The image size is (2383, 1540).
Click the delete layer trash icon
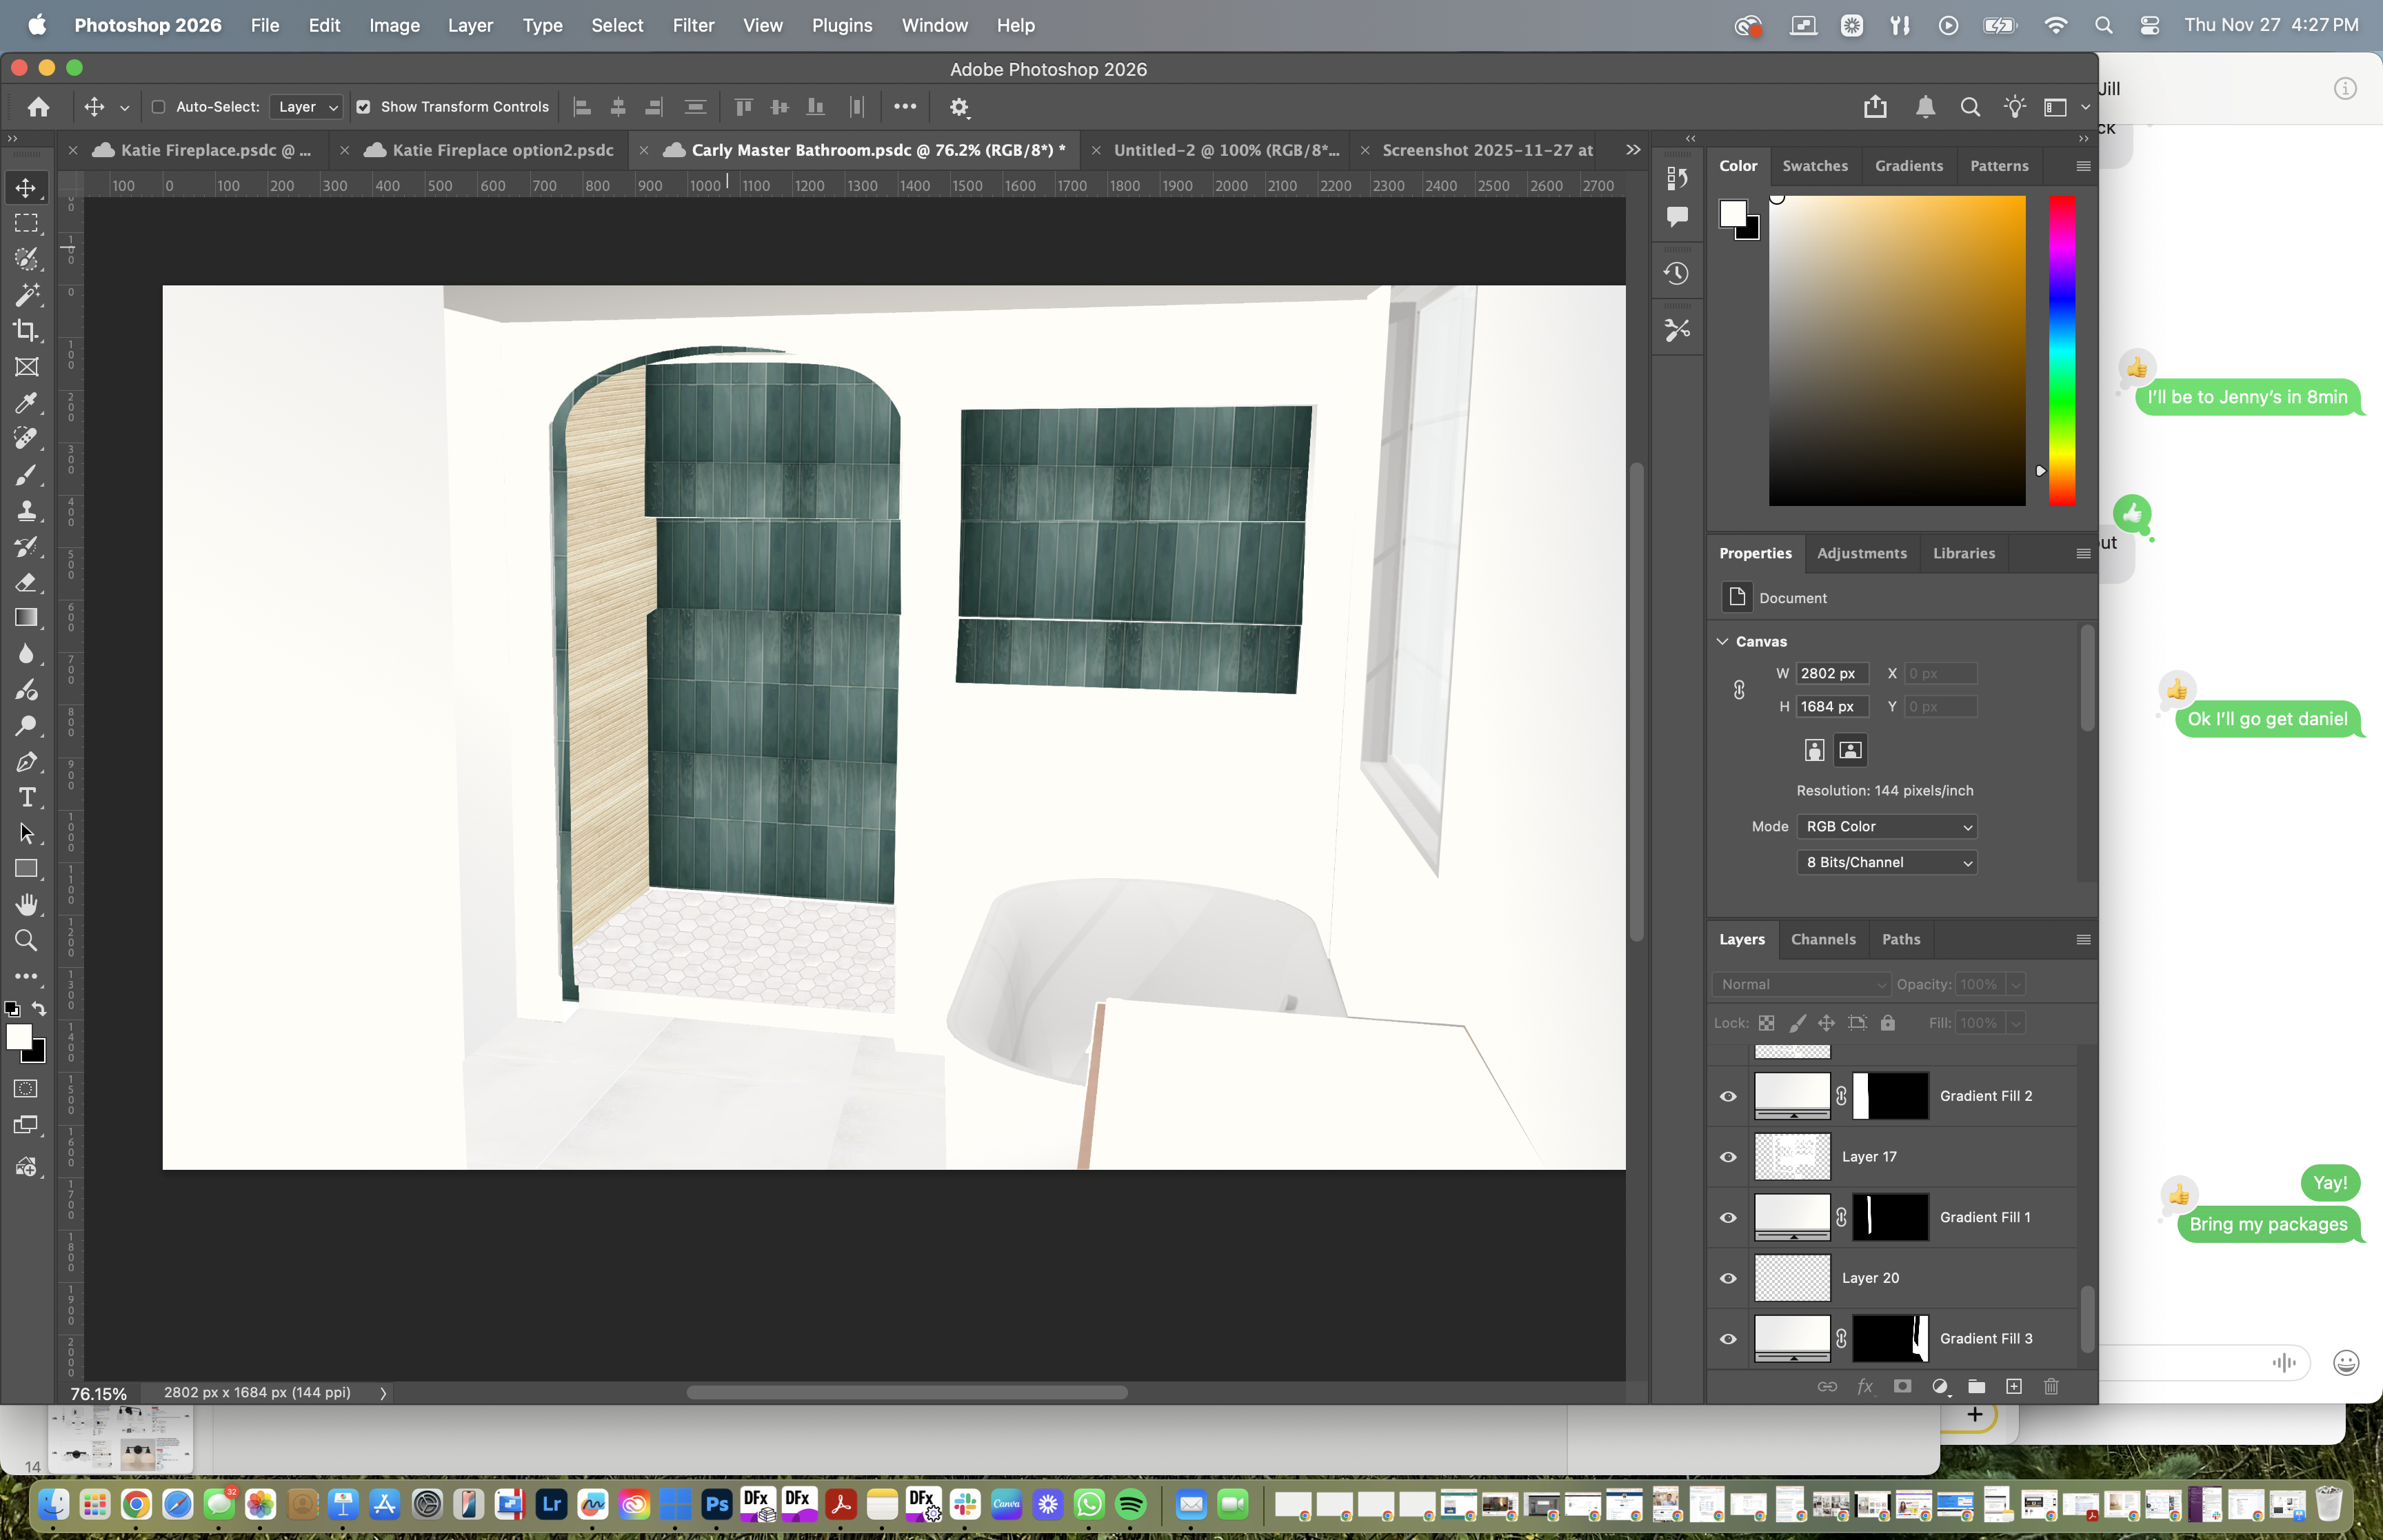coord(2051,1386)
